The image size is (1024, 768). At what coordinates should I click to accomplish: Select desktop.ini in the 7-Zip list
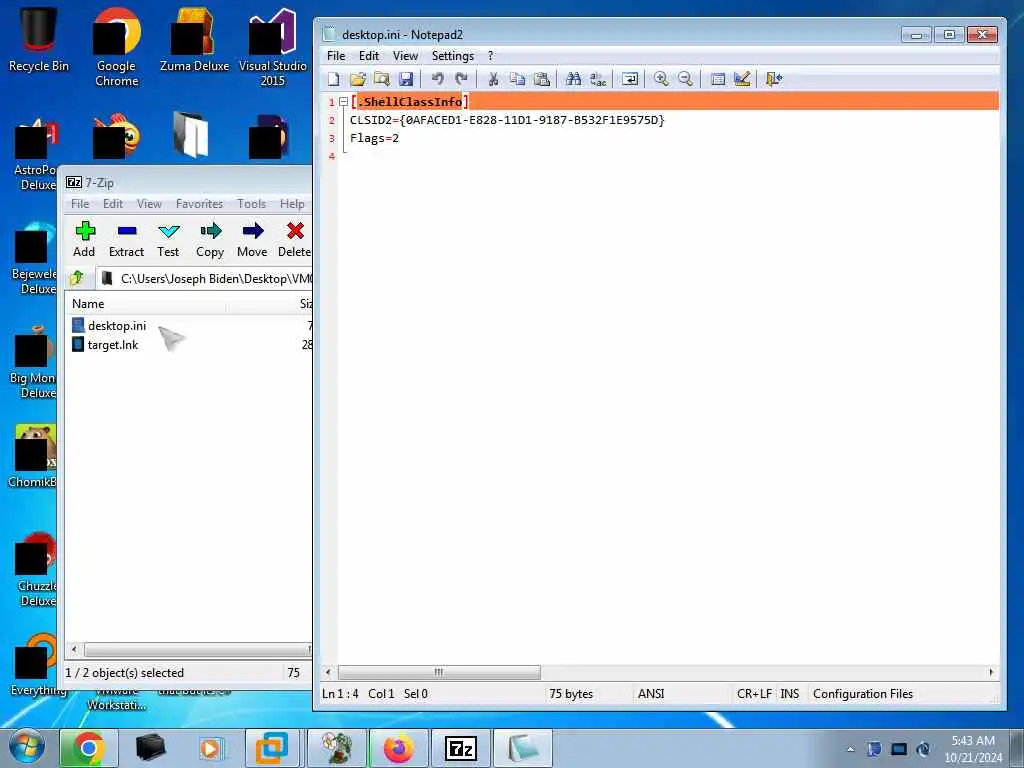coord(117,325)
